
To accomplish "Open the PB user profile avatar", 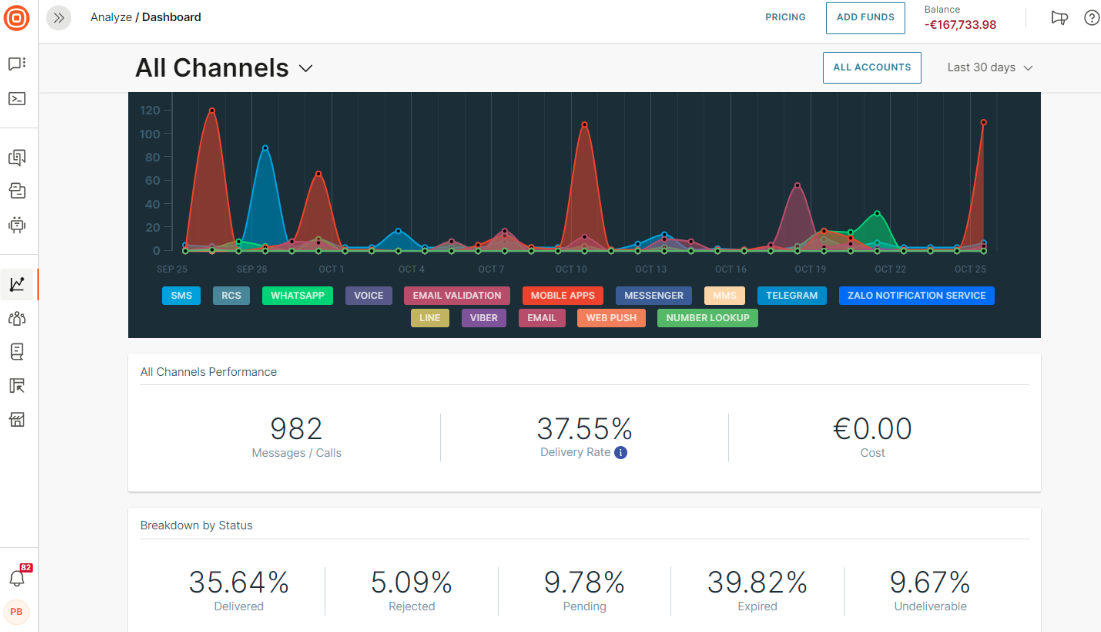I will (17, 612).
